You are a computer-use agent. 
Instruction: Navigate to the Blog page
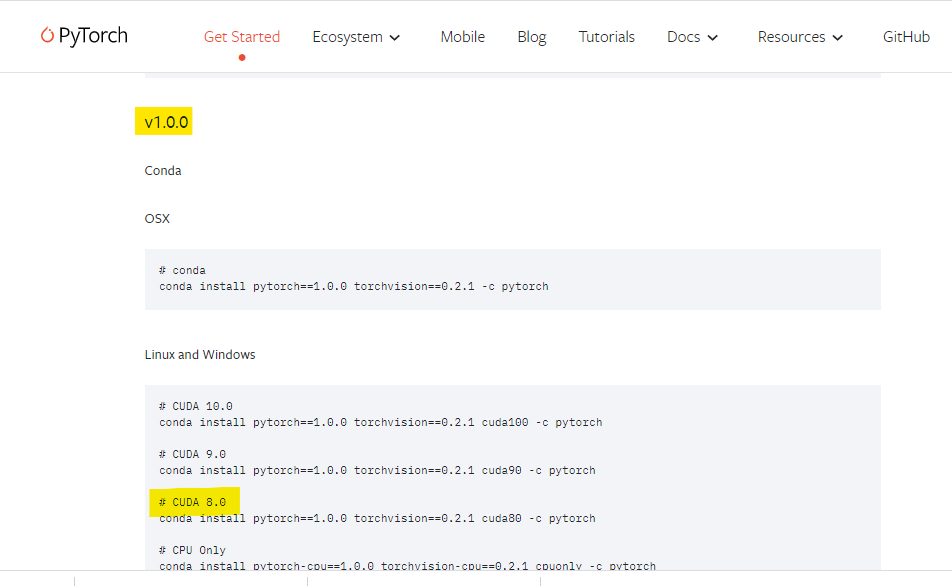click(x=531, y=36)
